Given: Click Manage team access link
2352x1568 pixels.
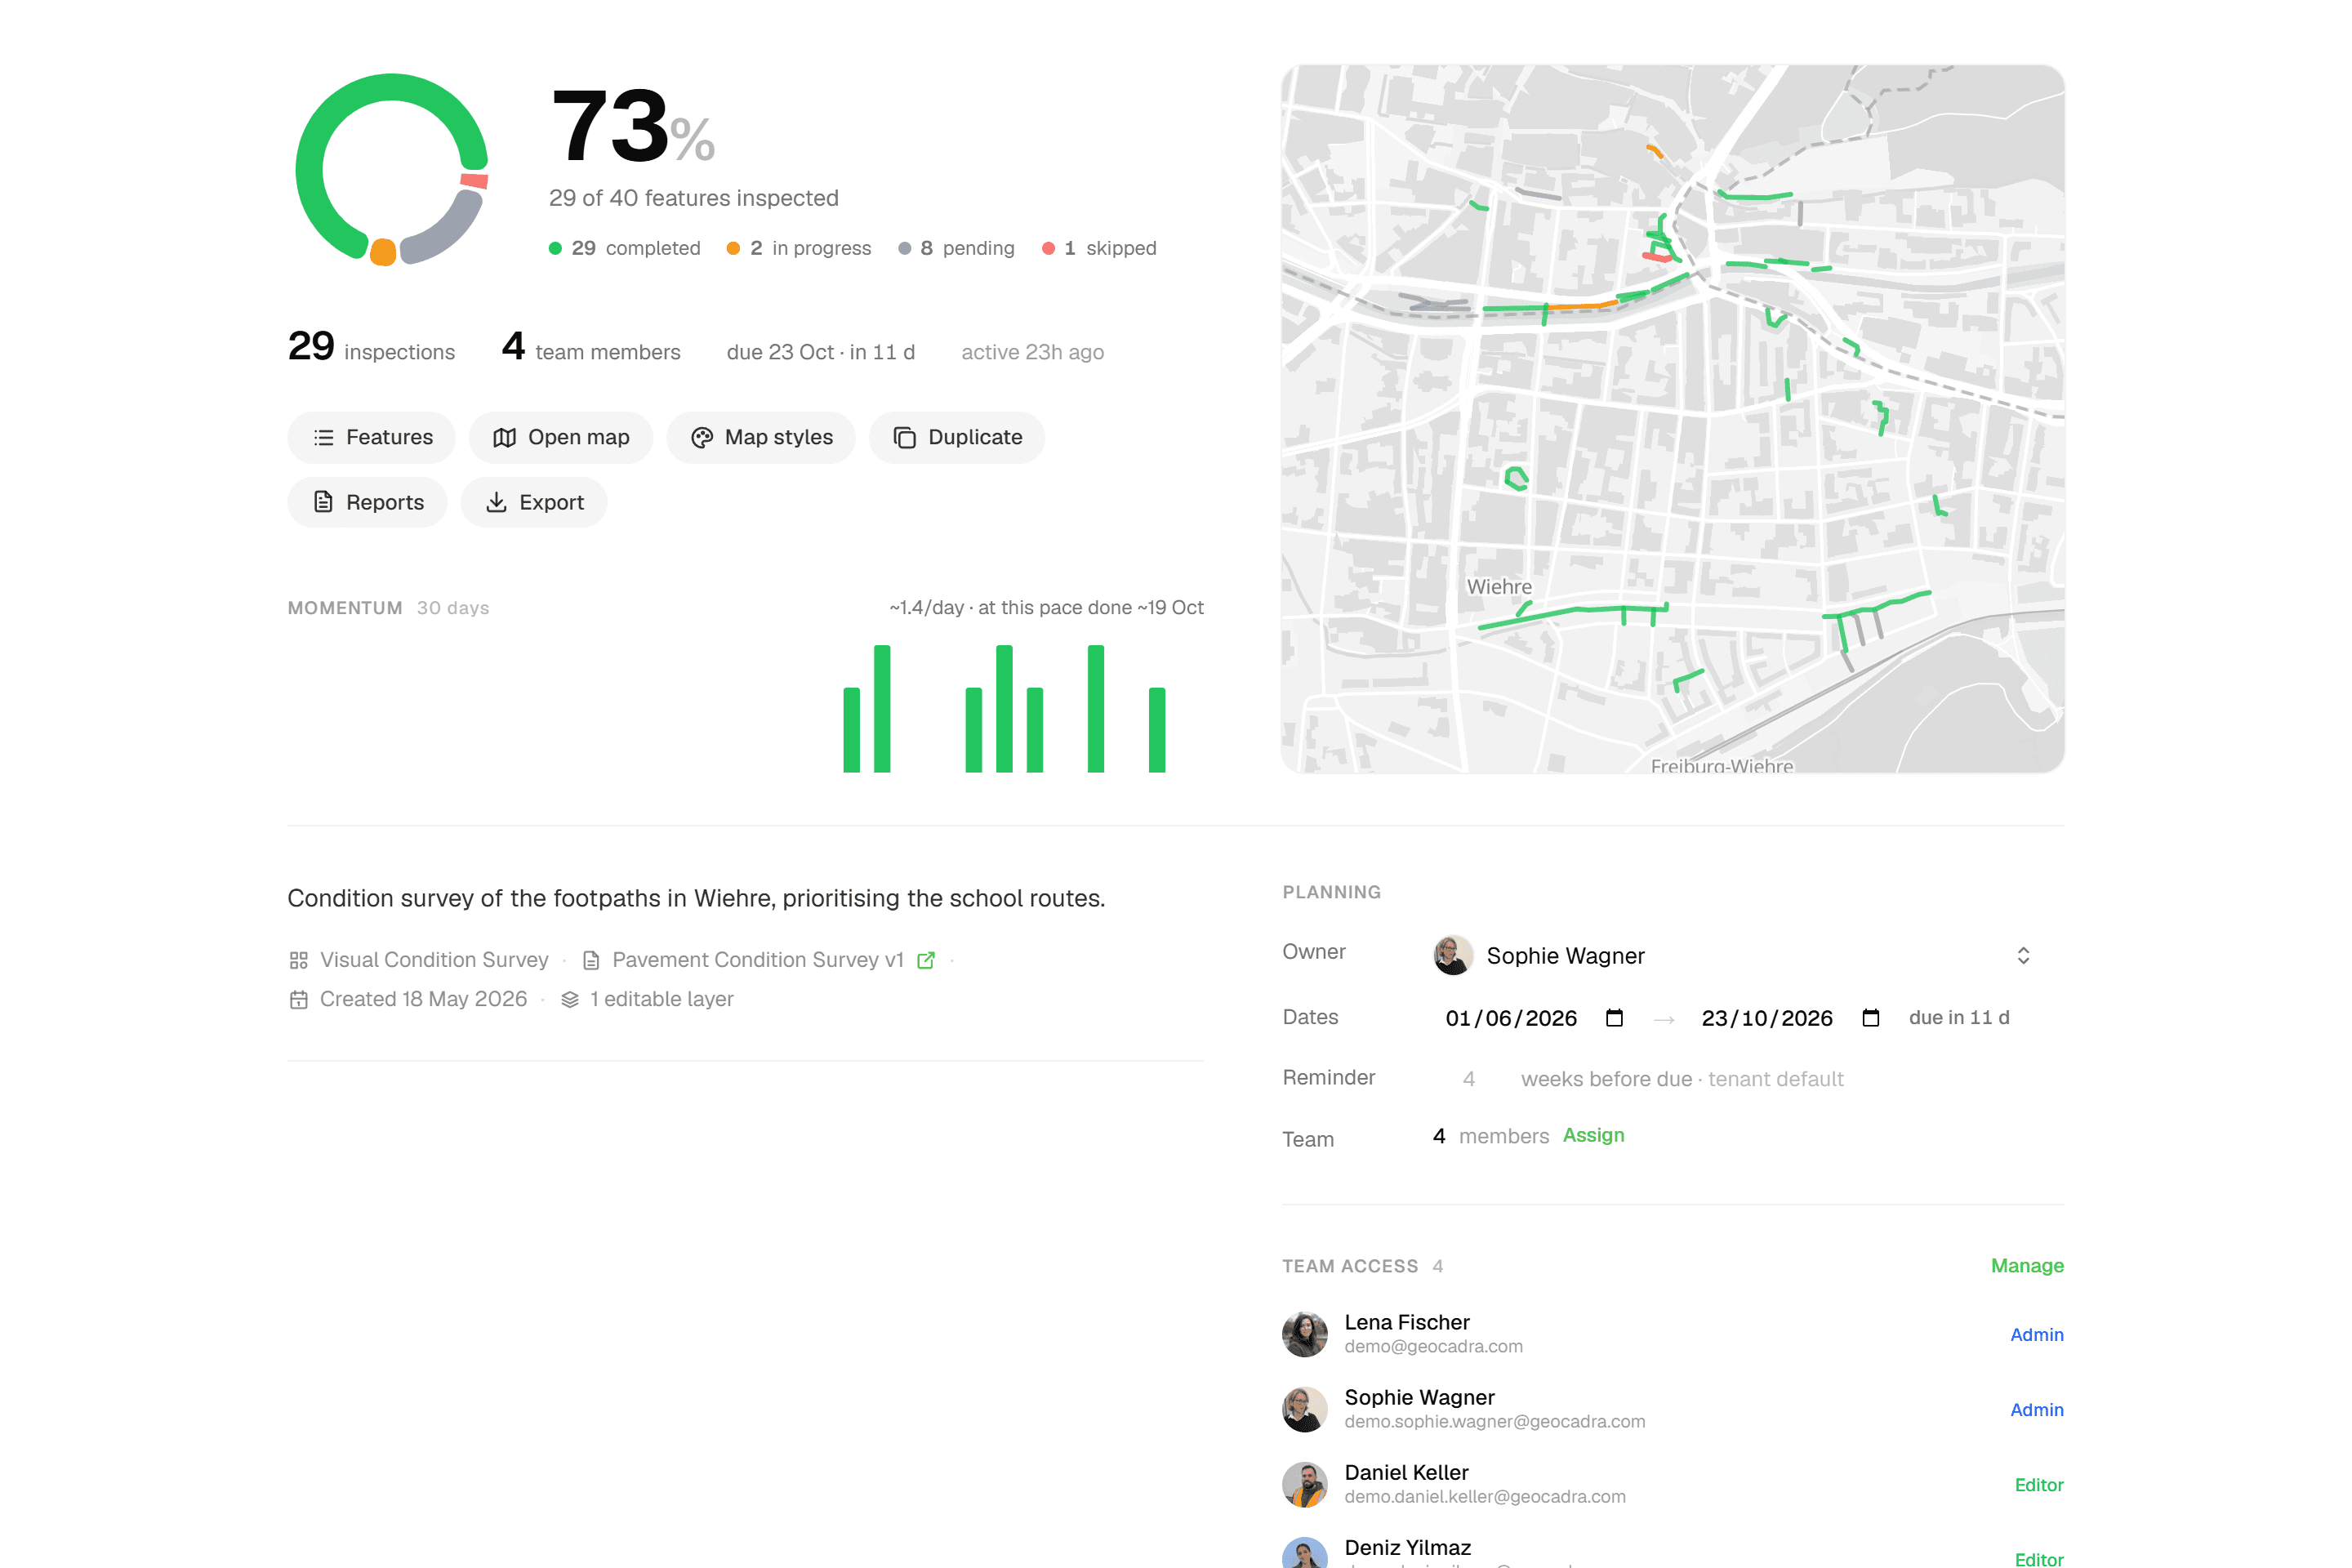Looking at the screenshot, I should tap(2027, 1266).
